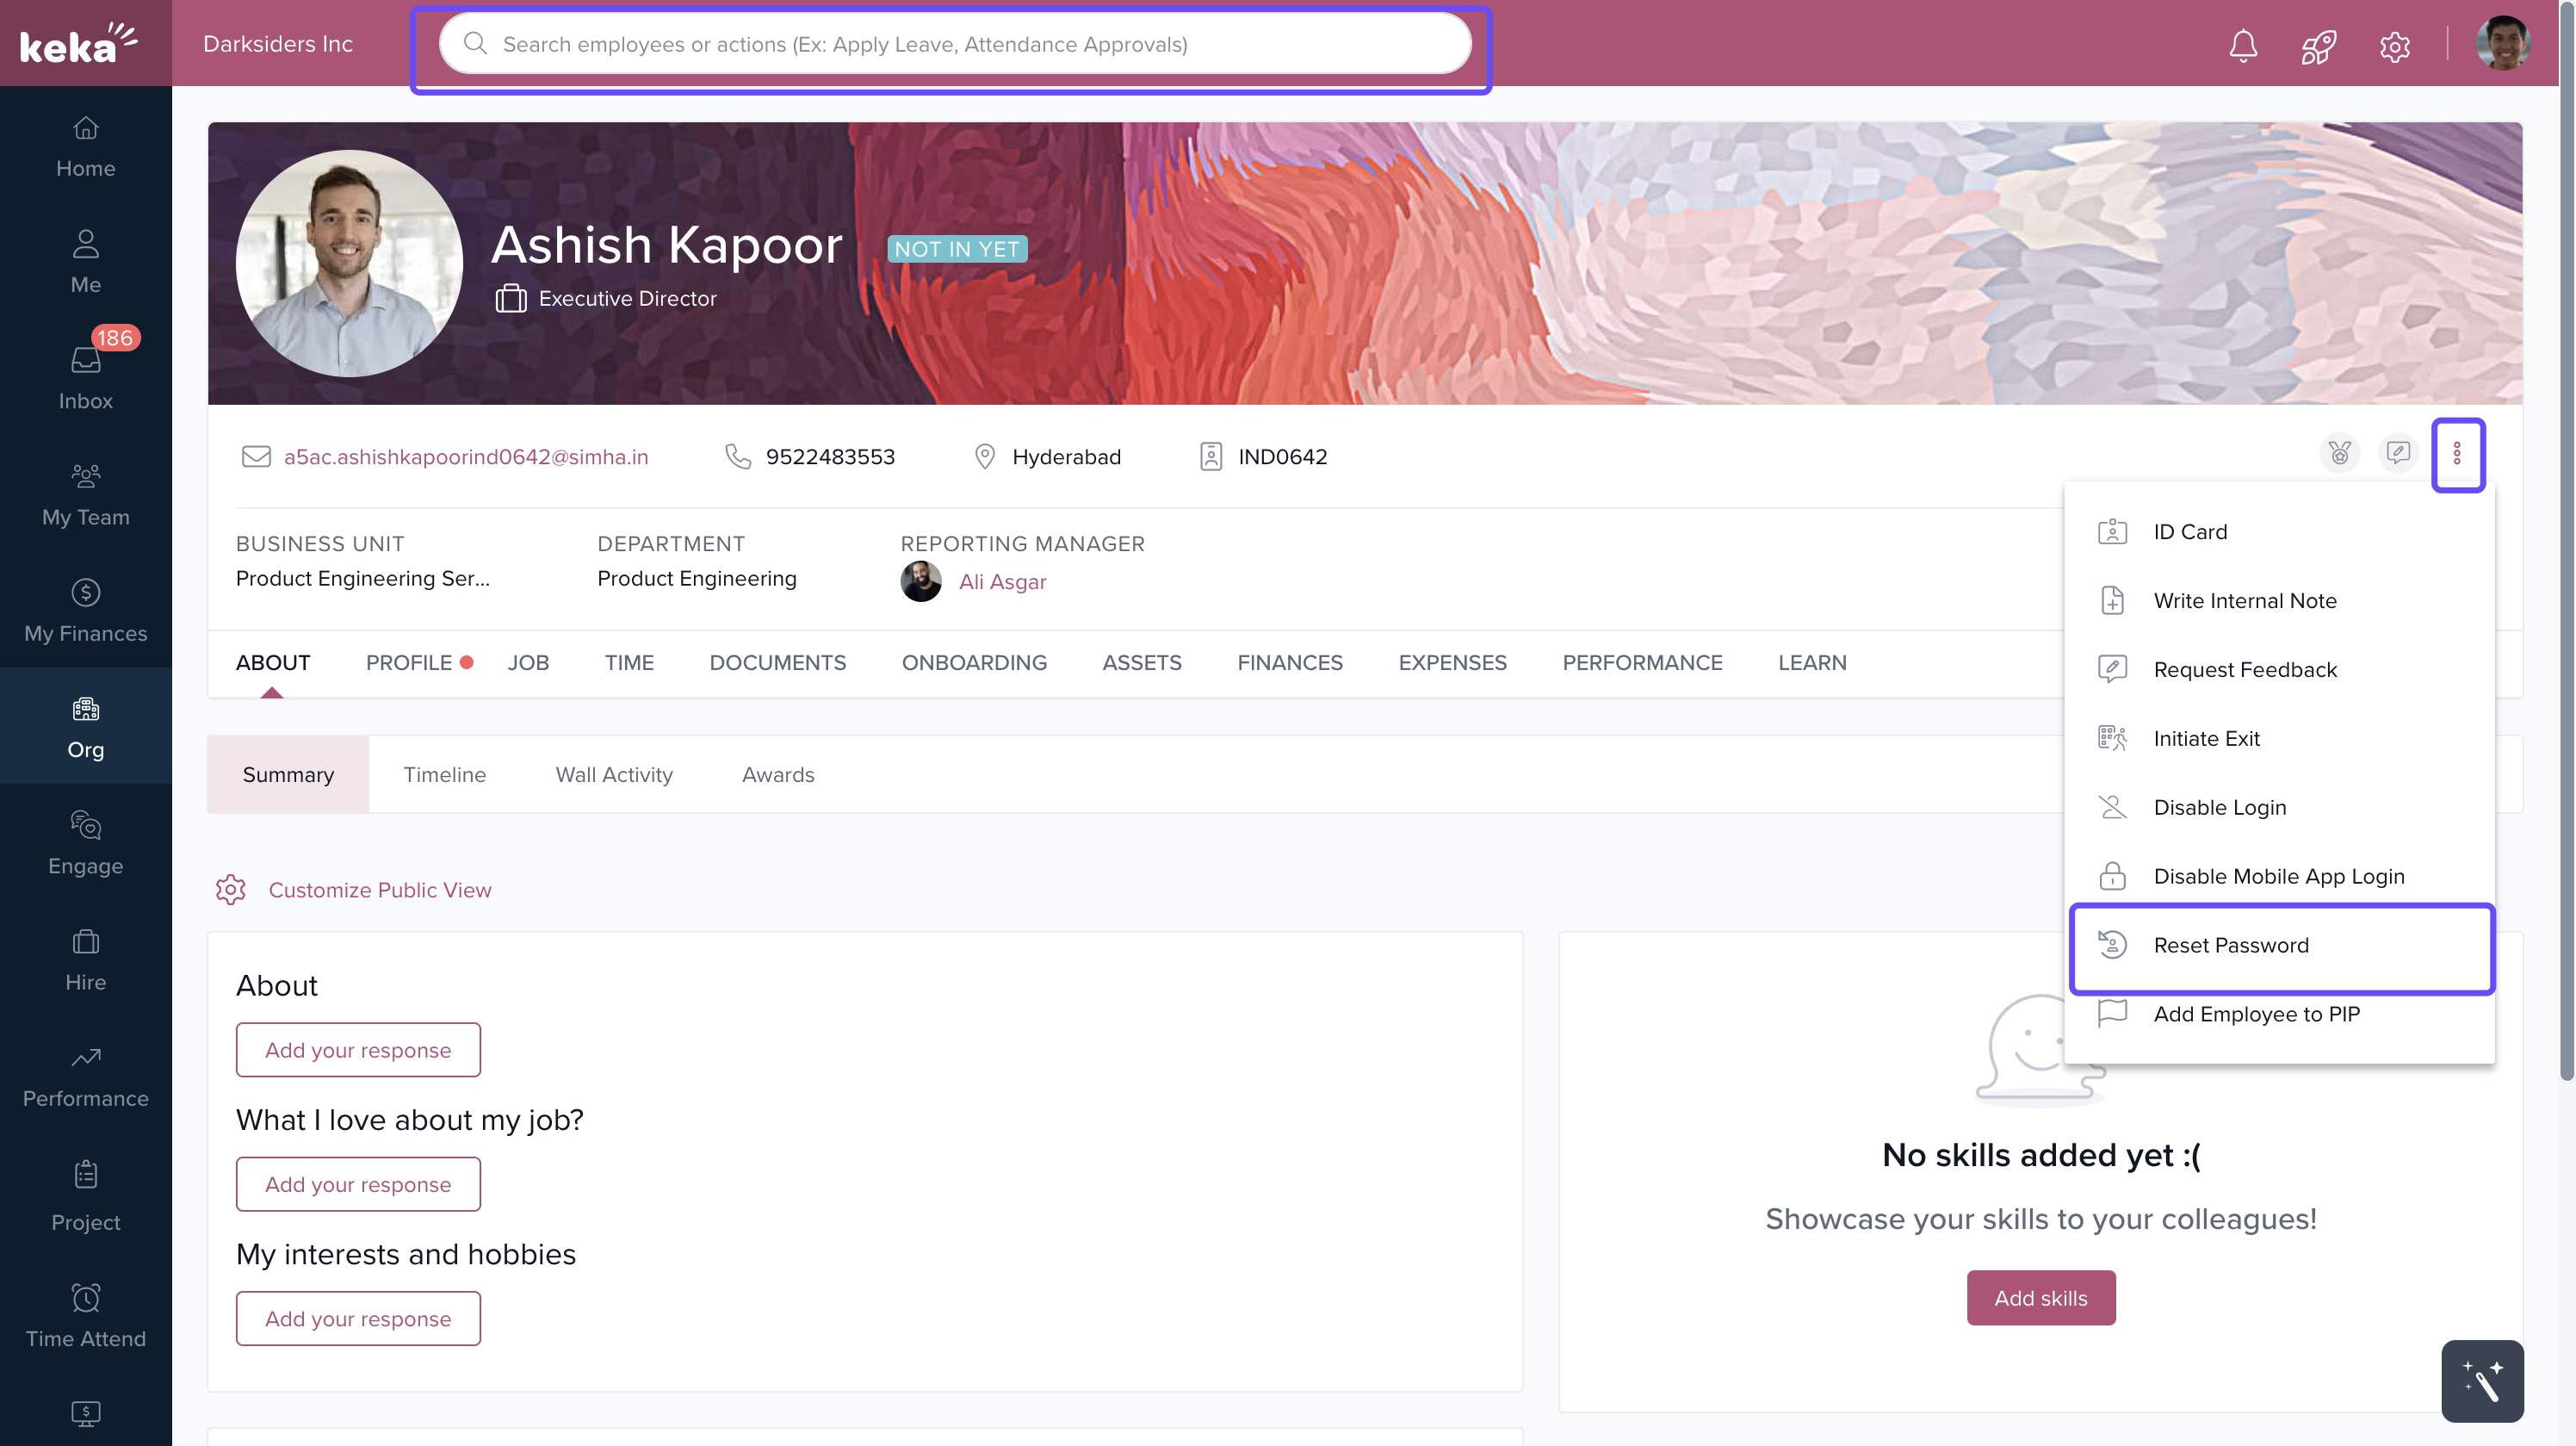This screenshot has width=2576, height=1446.
Task: Click the employee search input field
Action: pos(954,44)
